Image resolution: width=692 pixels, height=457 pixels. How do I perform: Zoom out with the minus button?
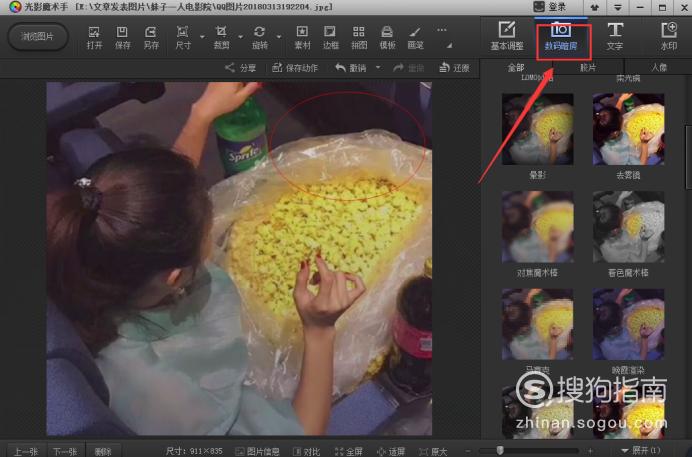point(468,451)
